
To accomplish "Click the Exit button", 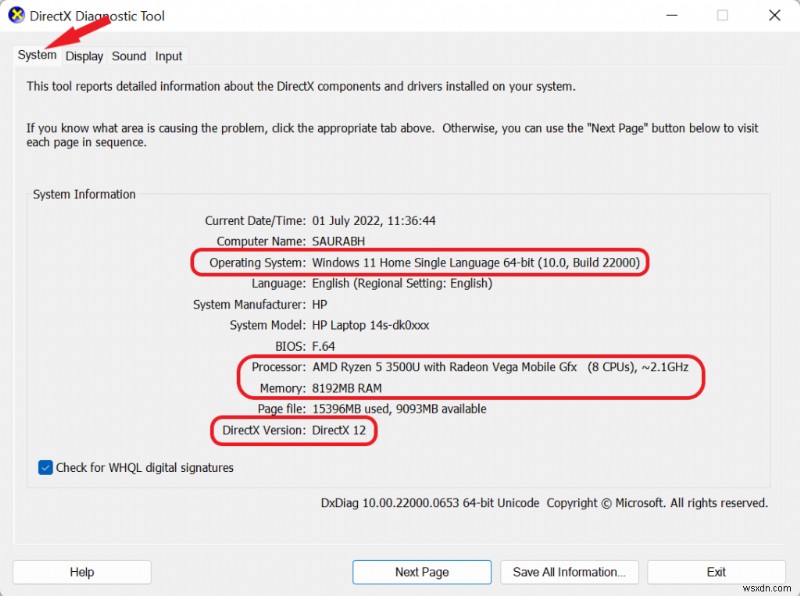I will point(716,572).
